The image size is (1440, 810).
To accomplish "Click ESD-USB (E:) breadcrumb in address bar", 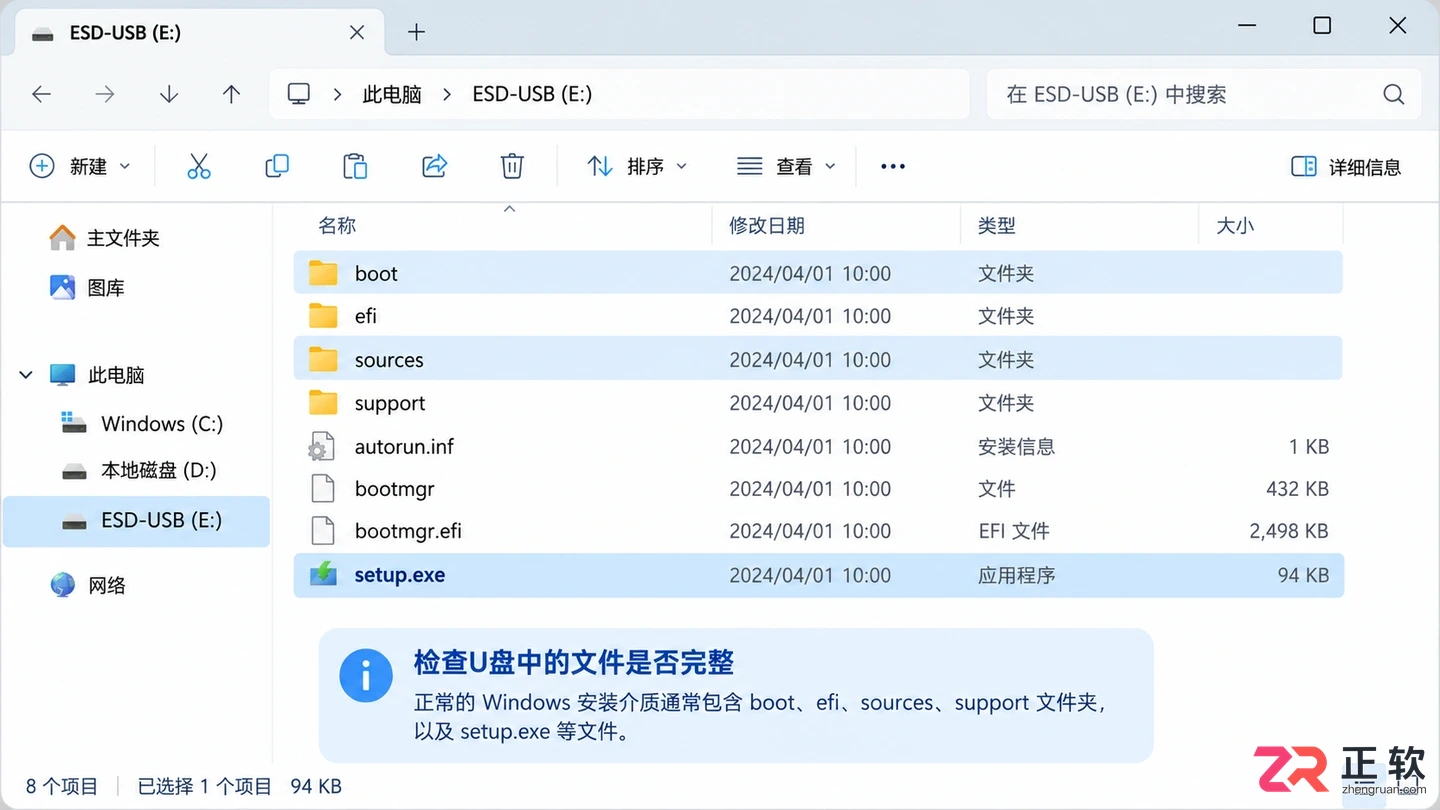I will point(532,94).
